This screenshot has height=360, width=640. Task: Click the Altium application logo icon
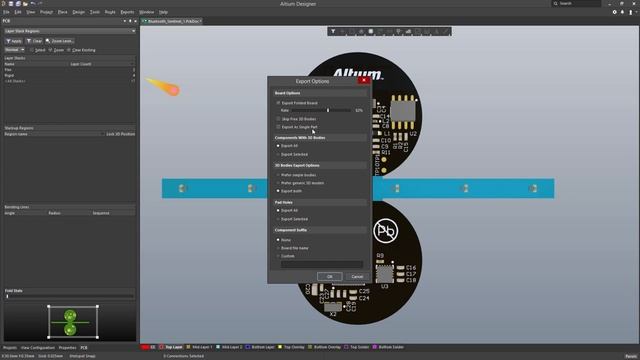[4, 3]
